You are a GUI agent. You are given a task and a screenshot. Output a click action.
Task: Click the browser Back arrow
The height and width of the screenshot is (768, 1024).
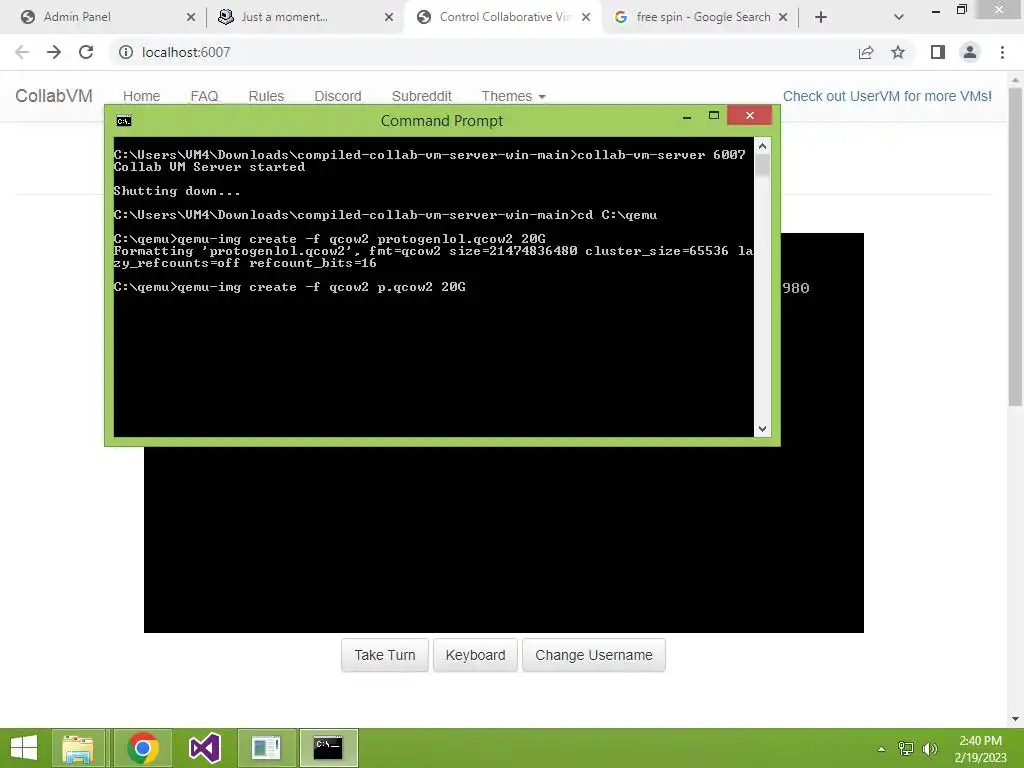point(22,52)
